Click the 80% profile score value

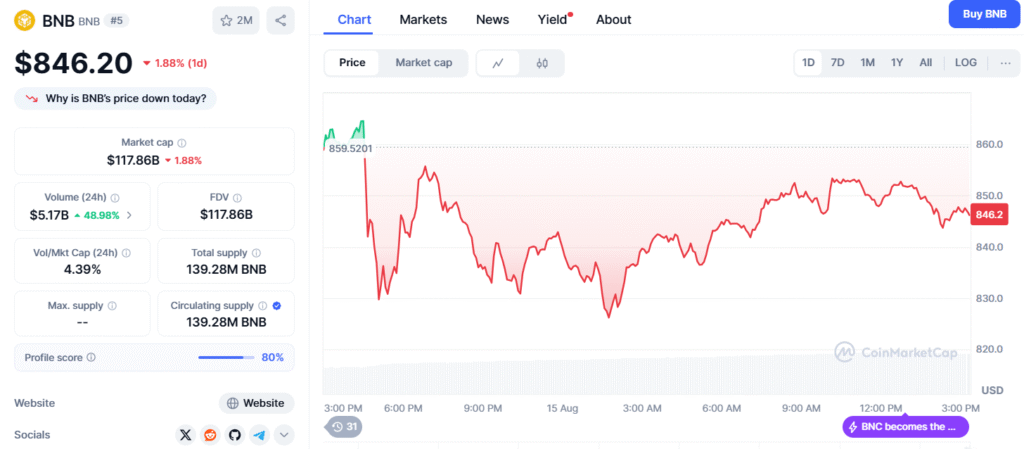(x=272, y=358)
